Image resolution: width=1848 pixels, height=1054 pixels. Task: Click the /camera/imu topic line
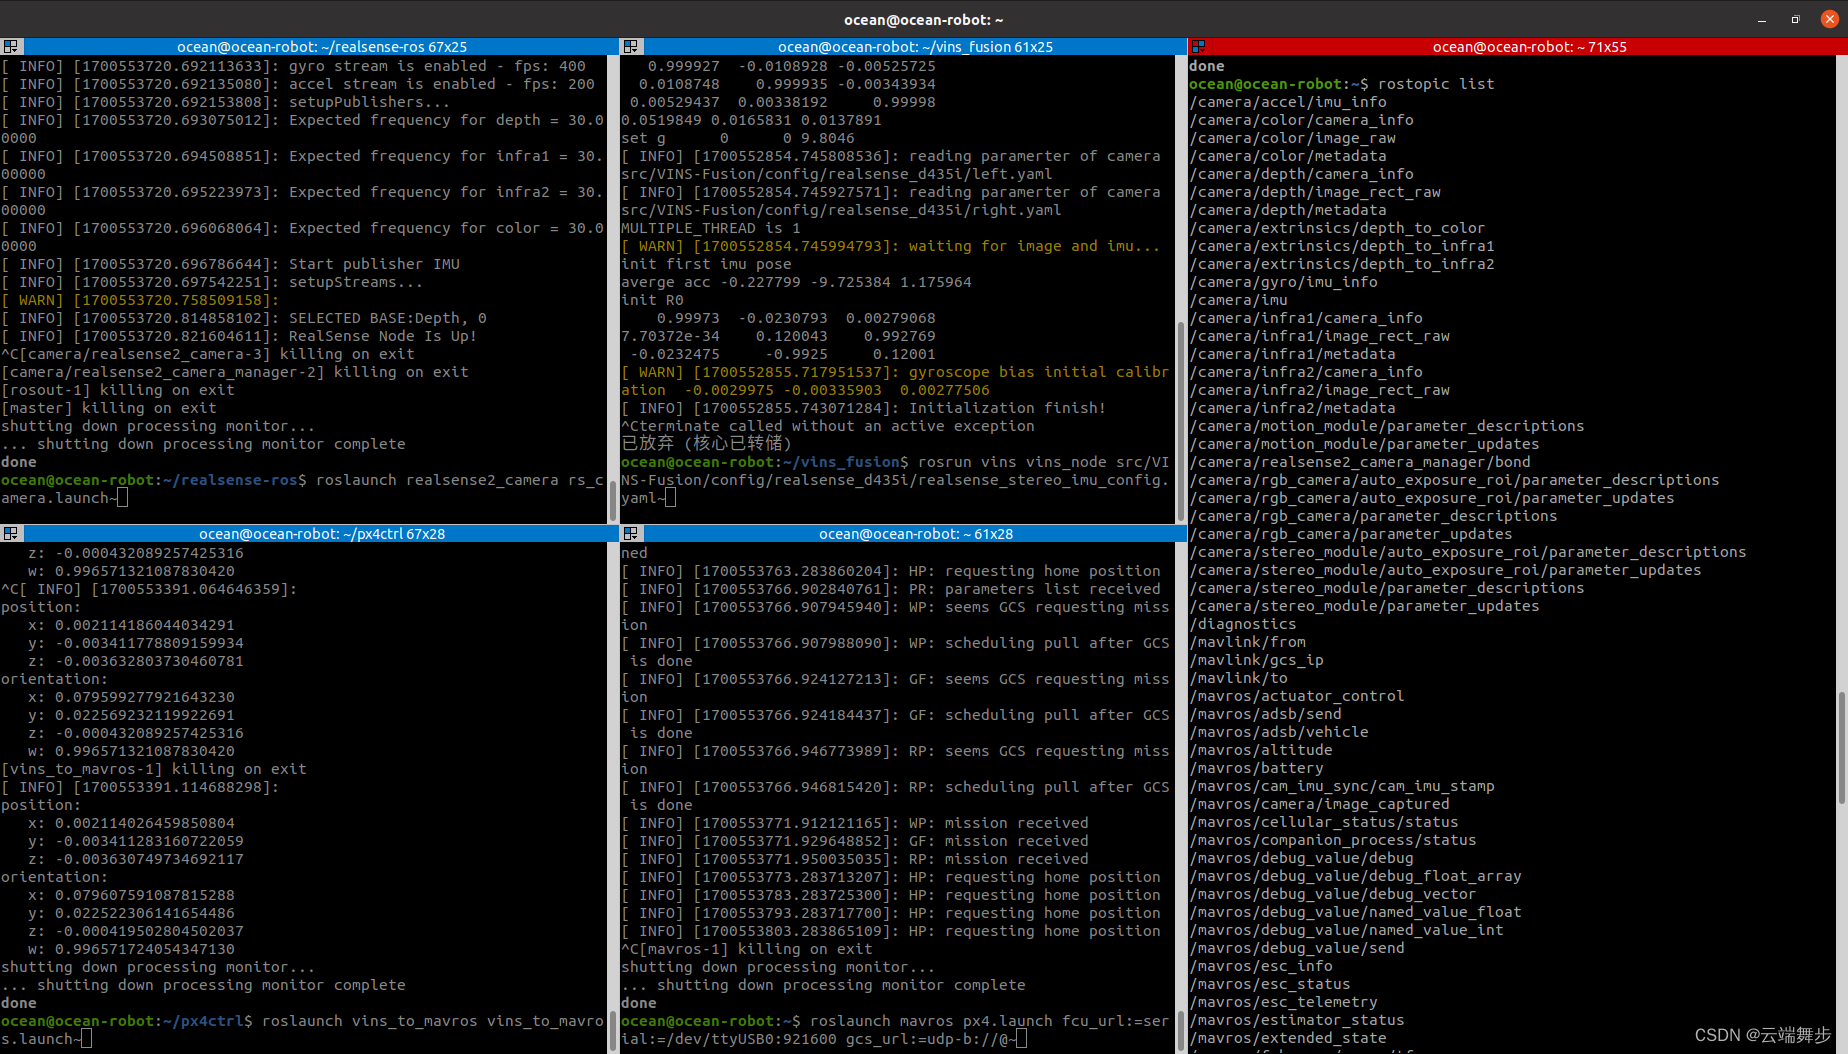coord(1238,300)
